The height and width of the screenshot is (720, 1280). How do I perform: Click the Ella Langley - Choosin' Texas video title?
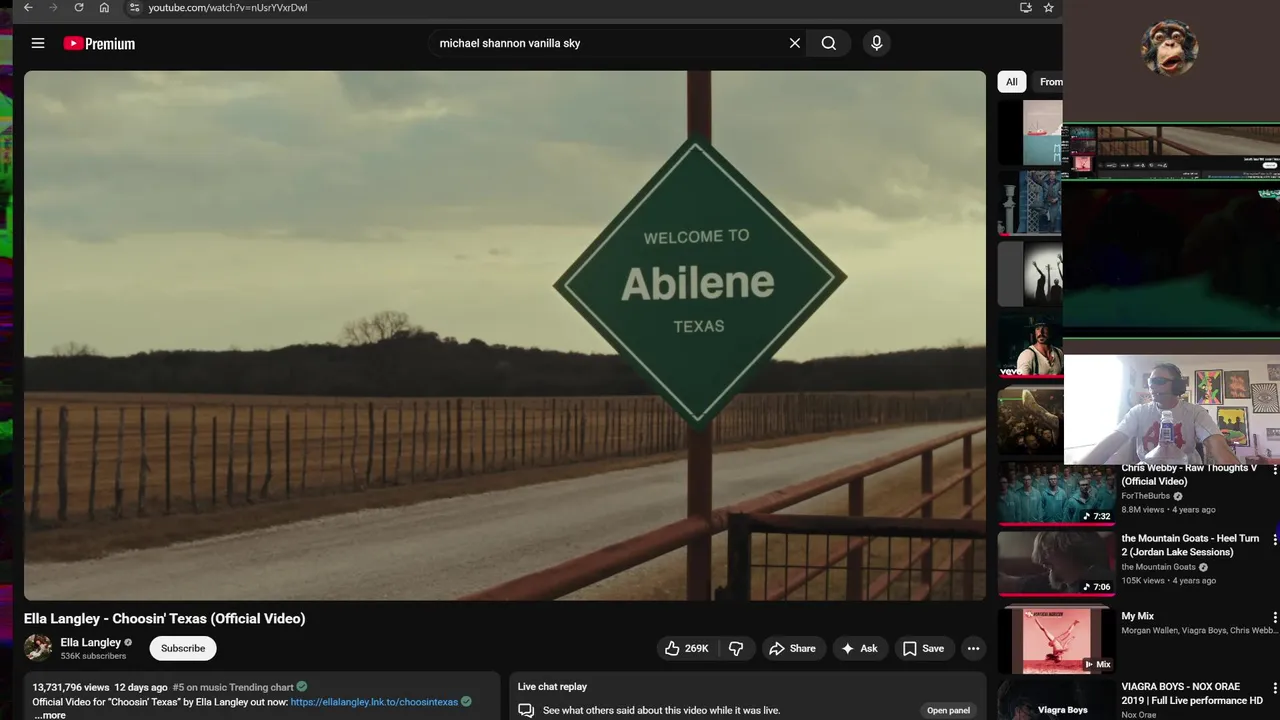click(x=165, y=618)
